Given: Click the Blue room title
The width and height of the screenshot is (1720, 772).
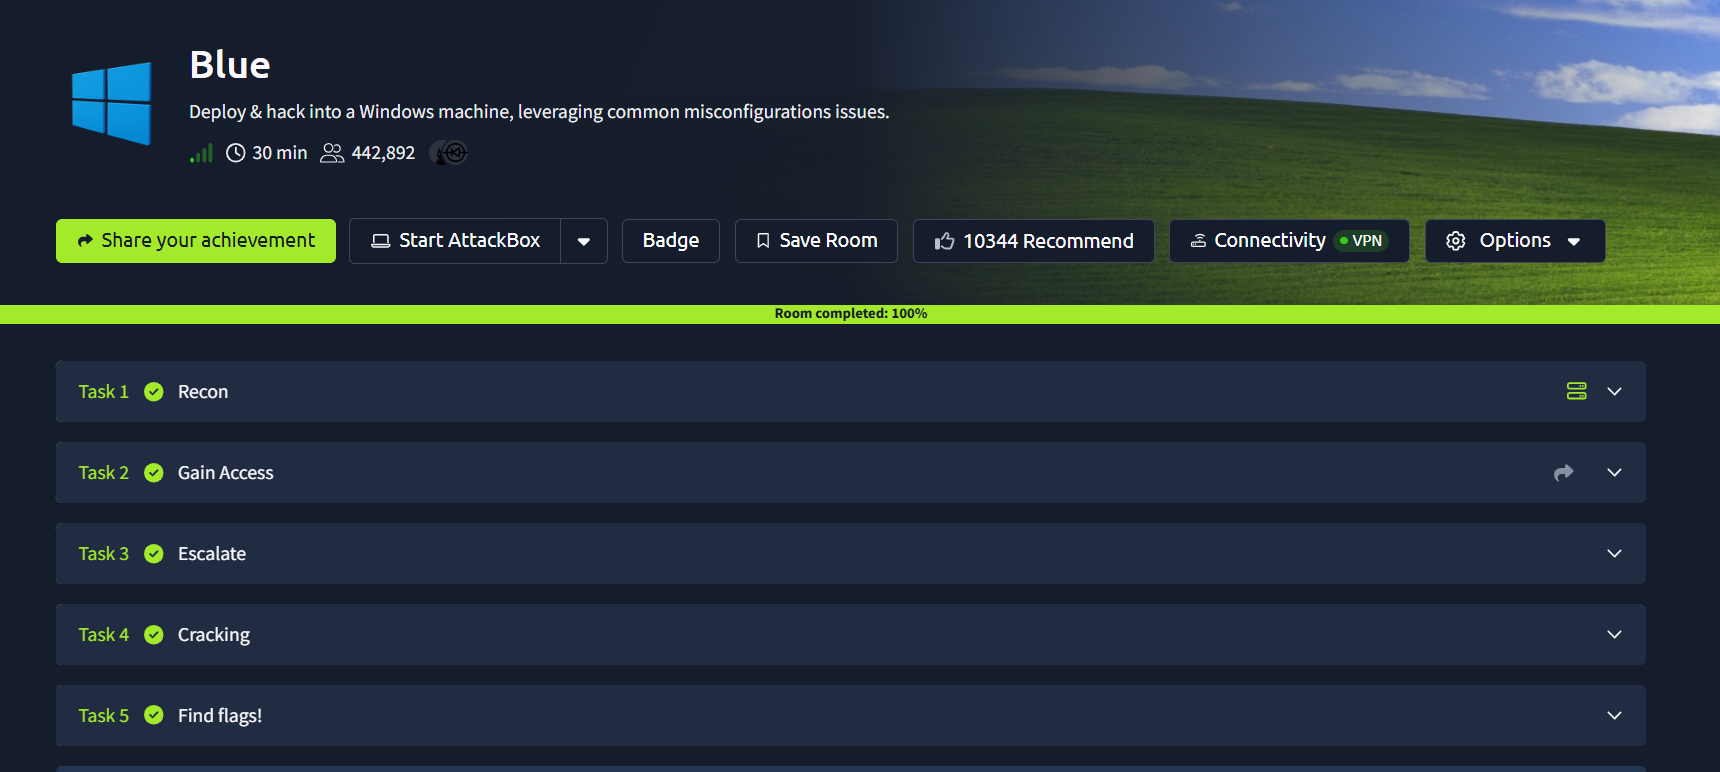Looking at the screenshot, I should coord(230,65).
